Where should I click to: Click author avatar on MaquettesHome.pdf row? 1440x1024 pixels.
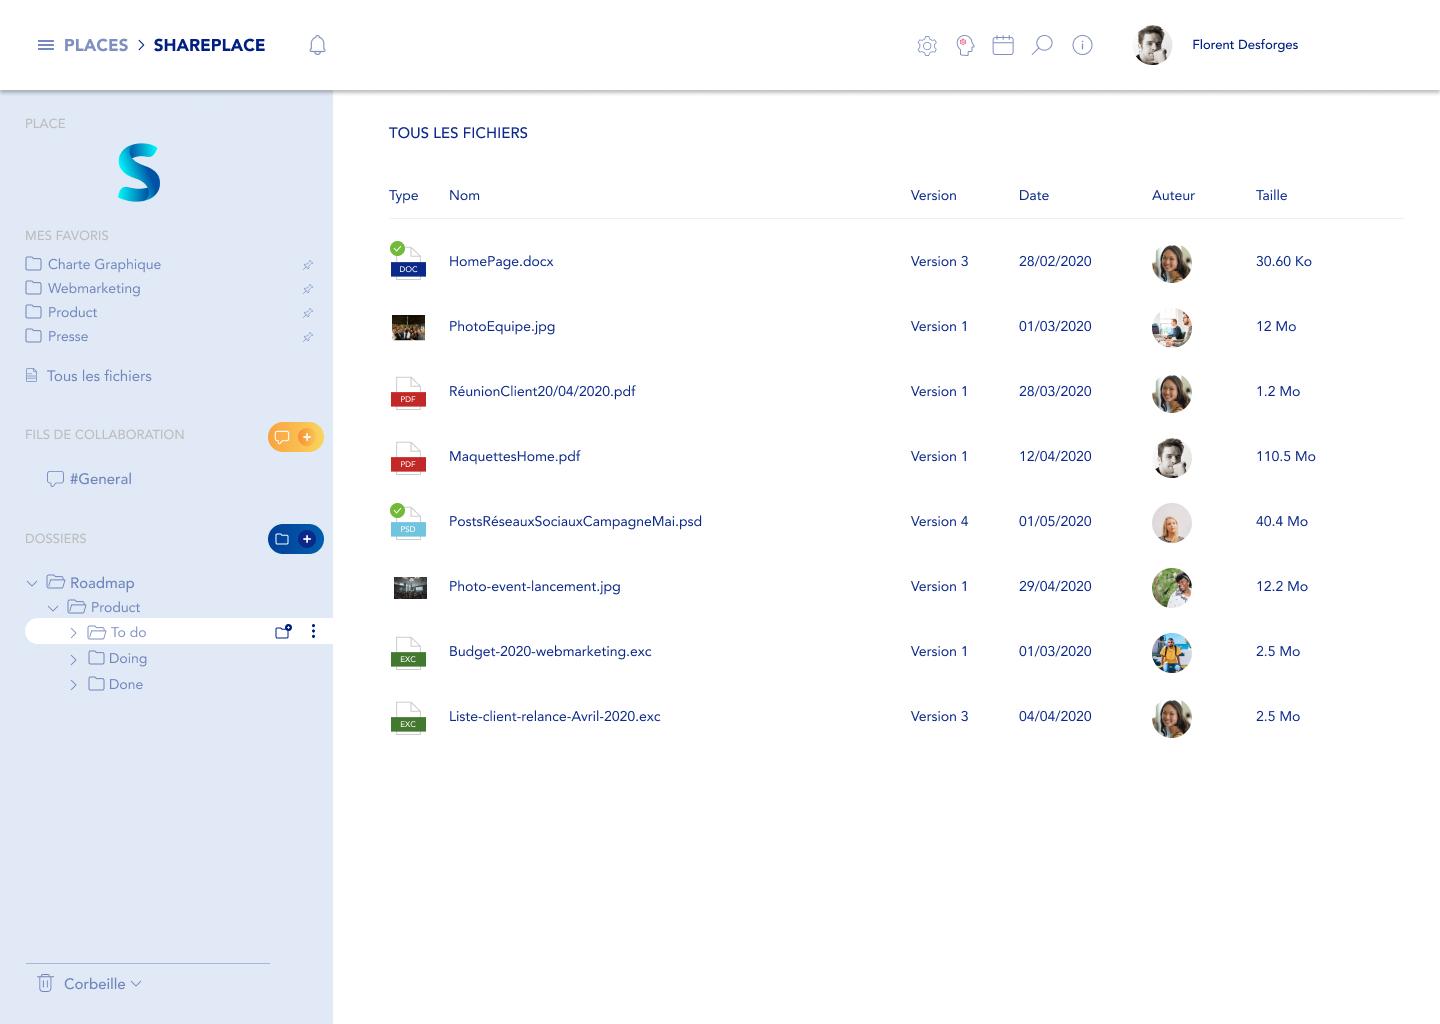(x=1171, y=458)
